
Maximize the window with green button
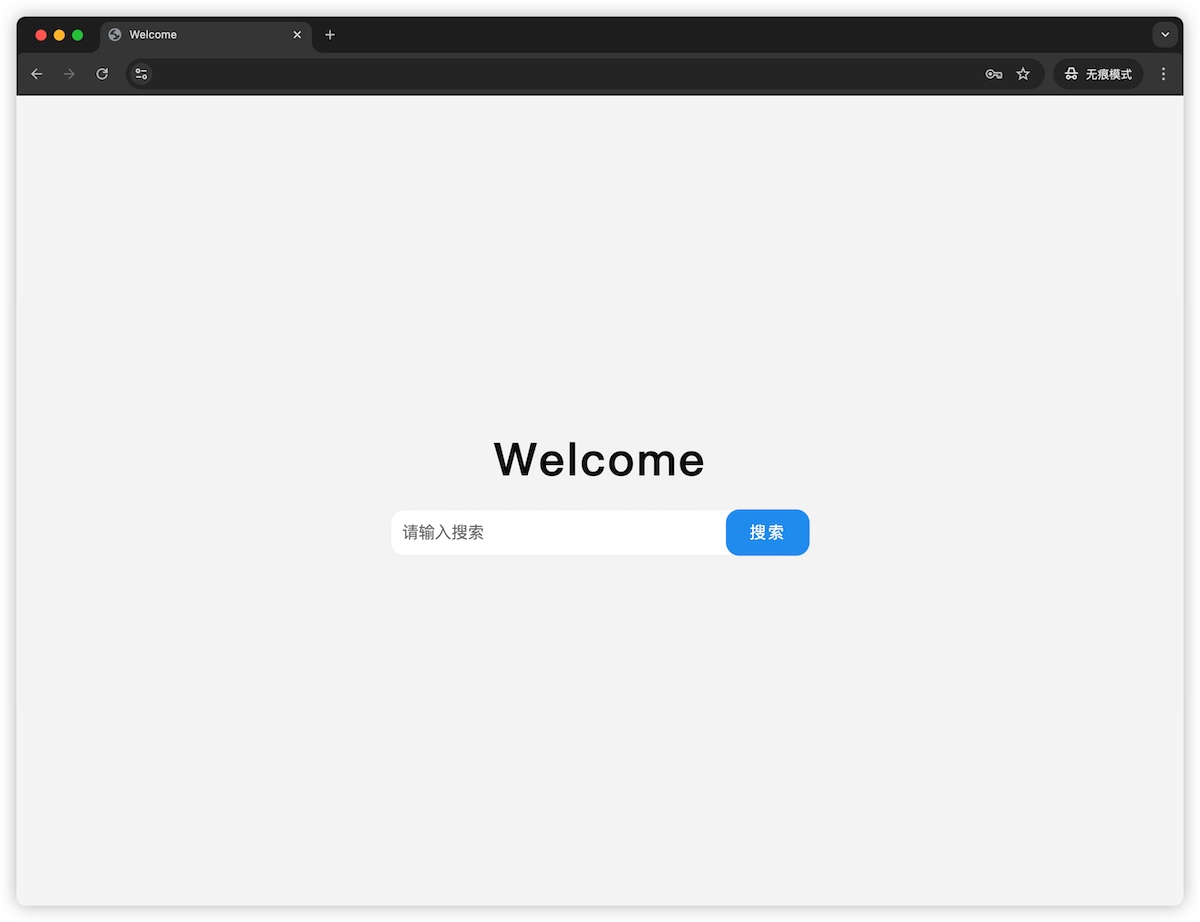pyautogui.click(x=77, y=35)
